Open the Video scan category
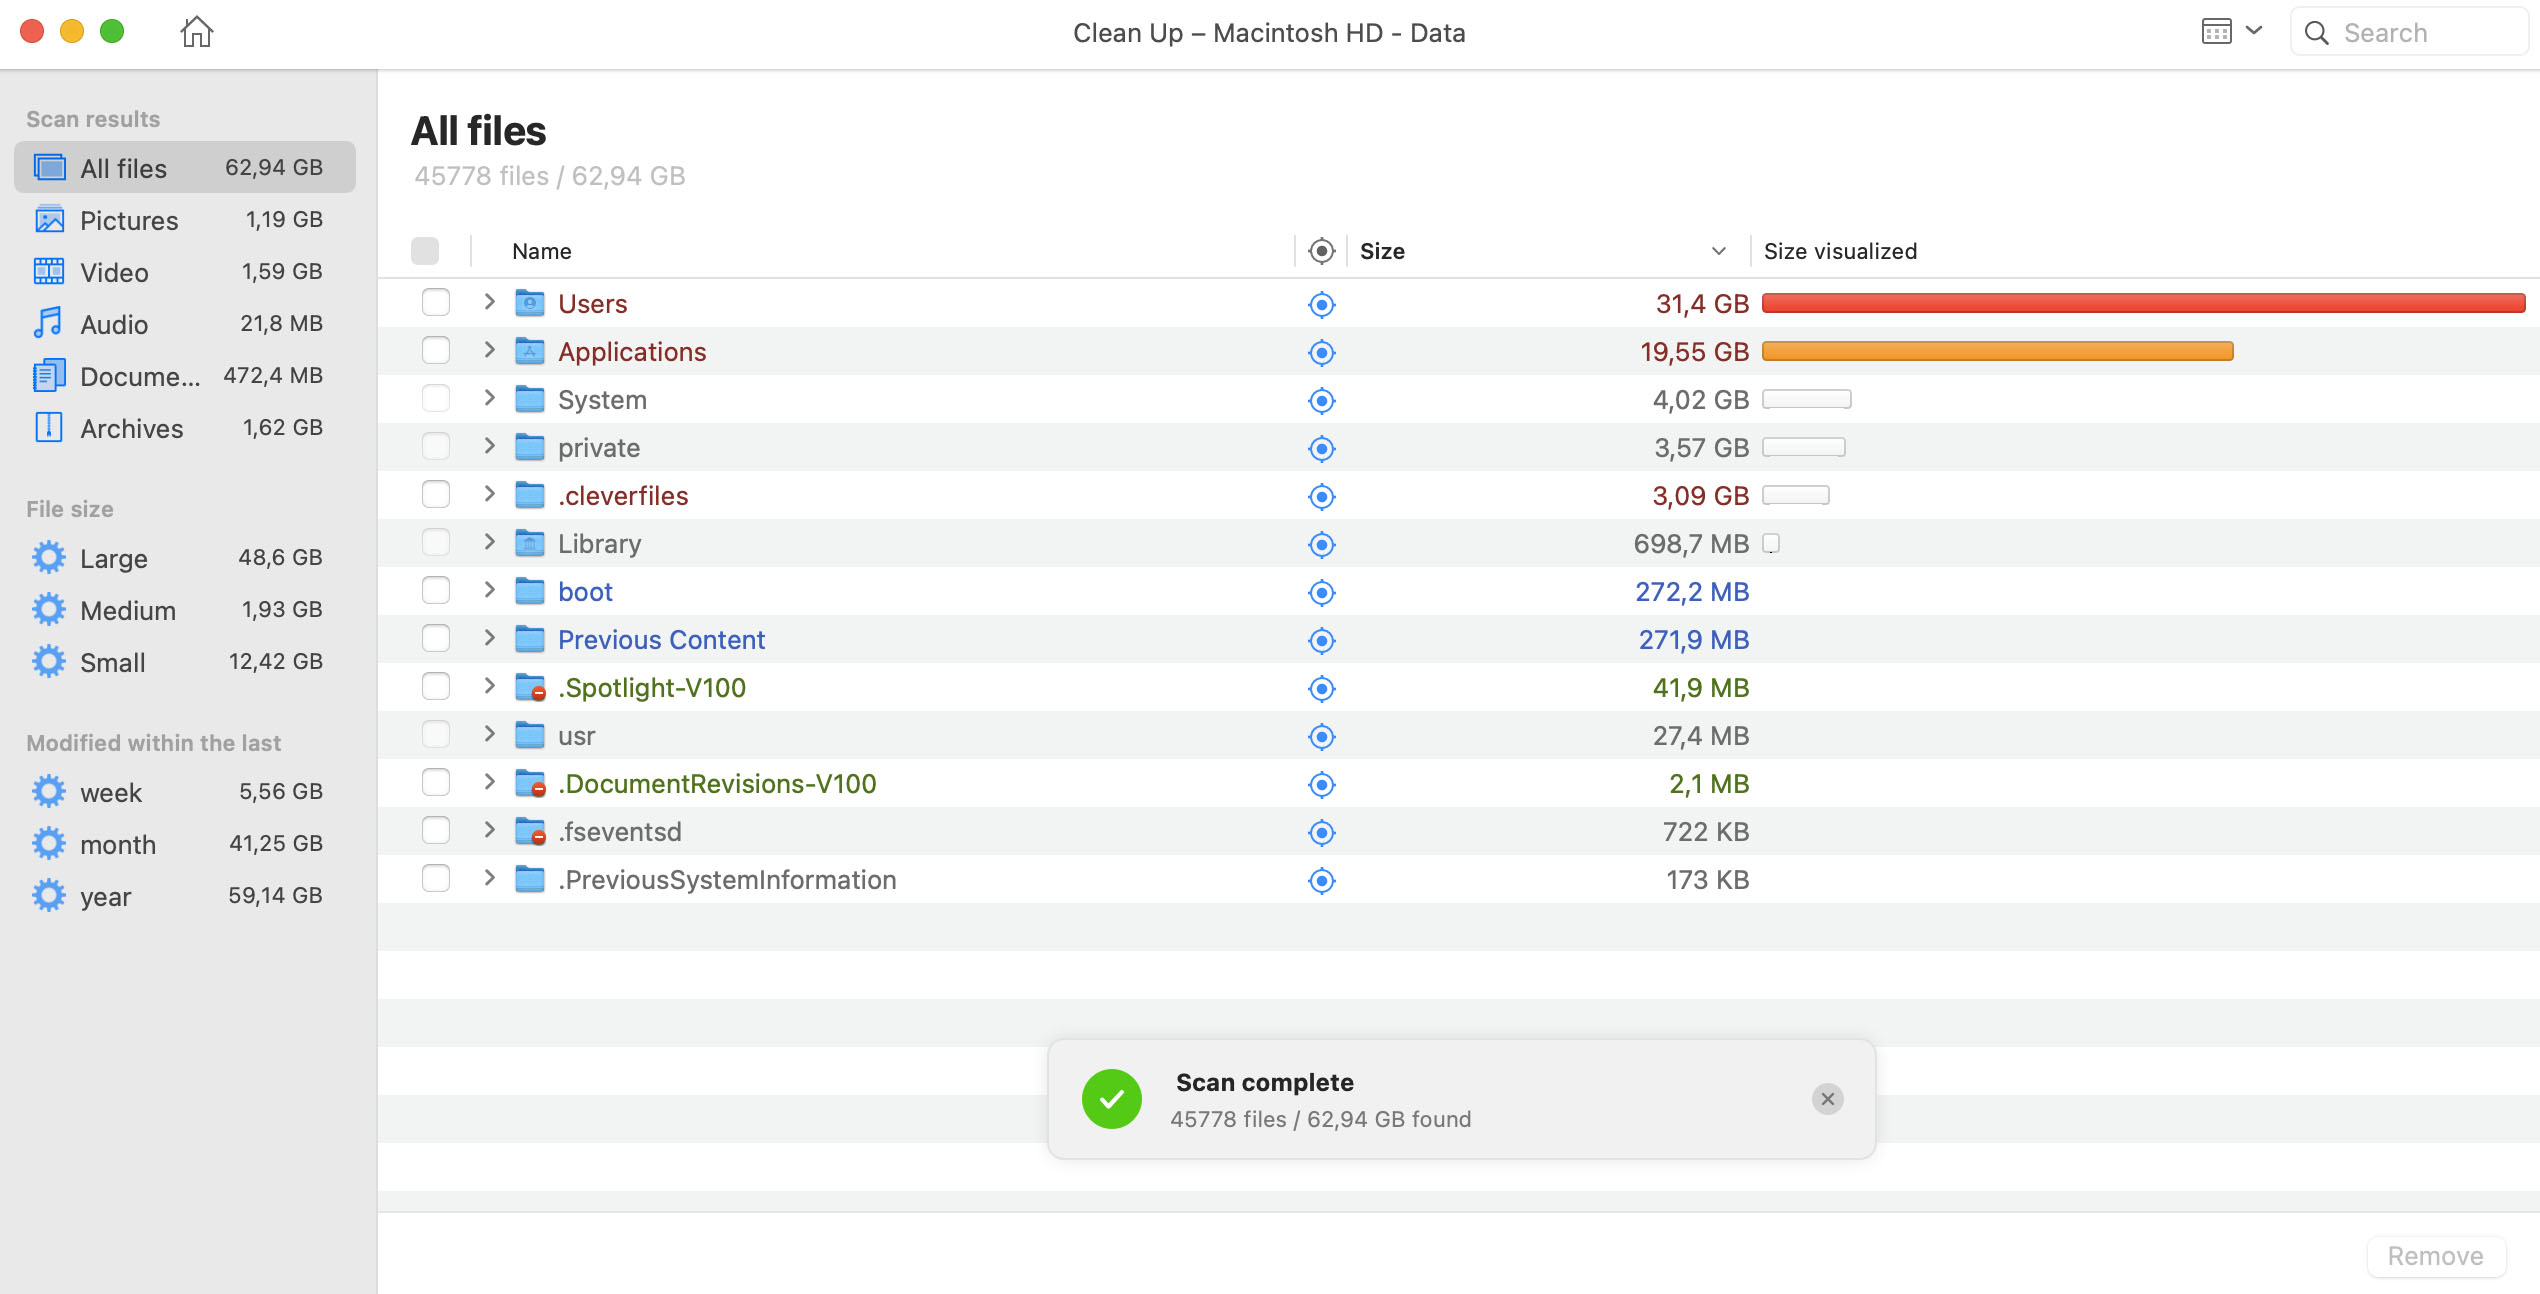Image resolution: width=2540 pixels, height=1294 pixels. 113,271
